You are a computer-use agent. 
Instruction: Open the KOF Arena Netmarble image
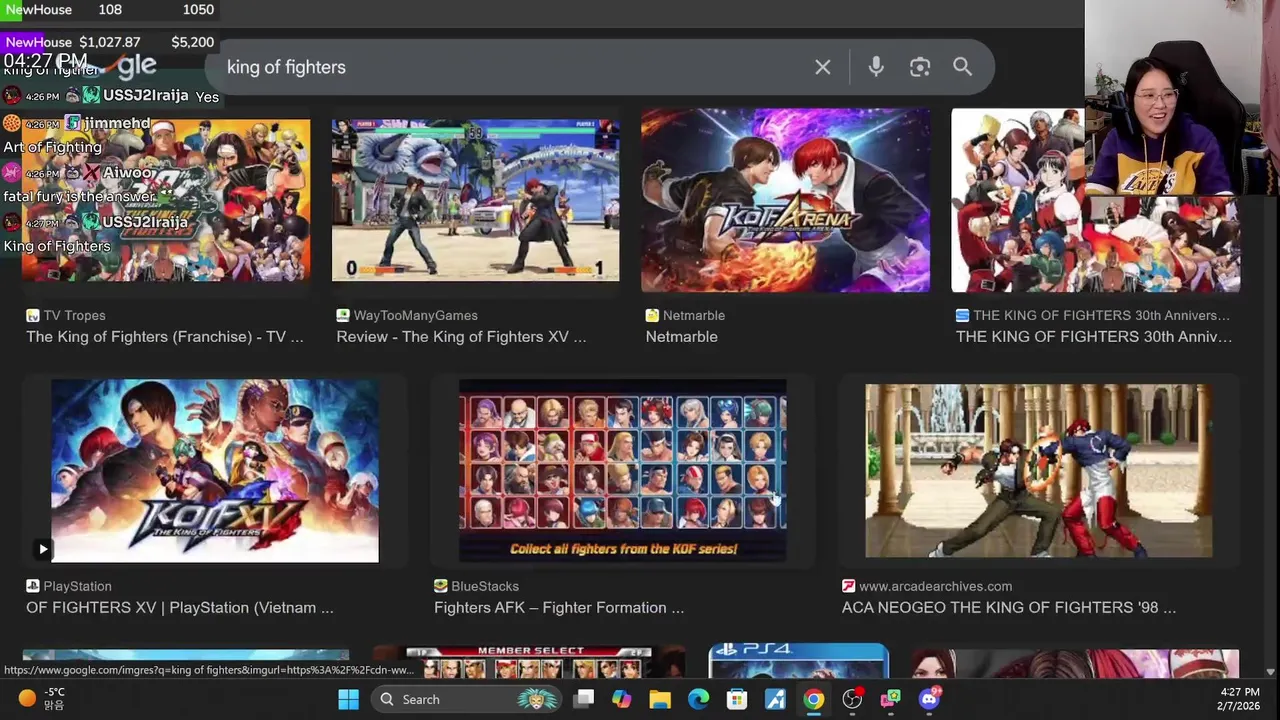click(x=785, y=200)
